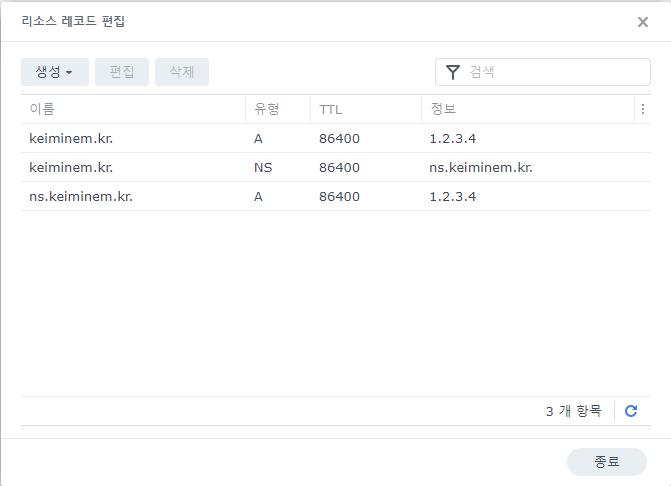Image resolution: width=671 pixels, height=486 pixels.
Task: Click the refresh icon beside item count
Action: click(630, 411)
